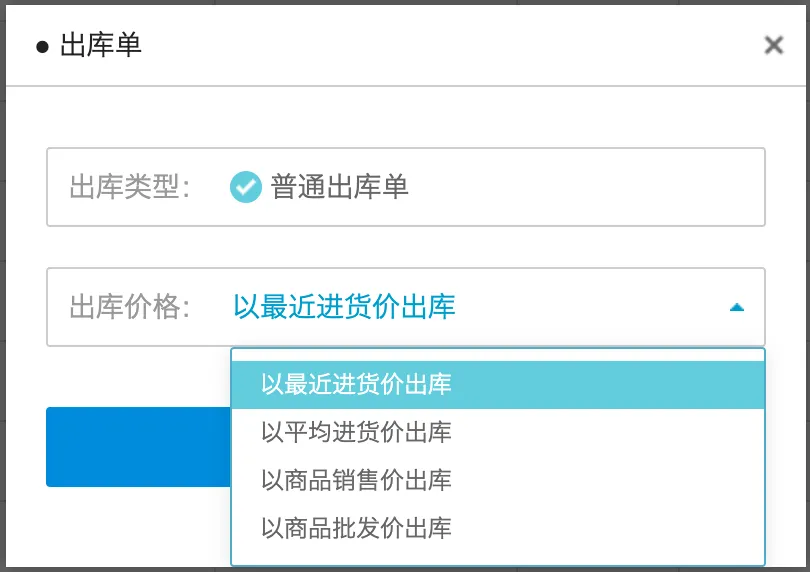Choose 以商品批发价出库 from dropdown list
This screenshot has width=810, height=572.
coord(356,527)
